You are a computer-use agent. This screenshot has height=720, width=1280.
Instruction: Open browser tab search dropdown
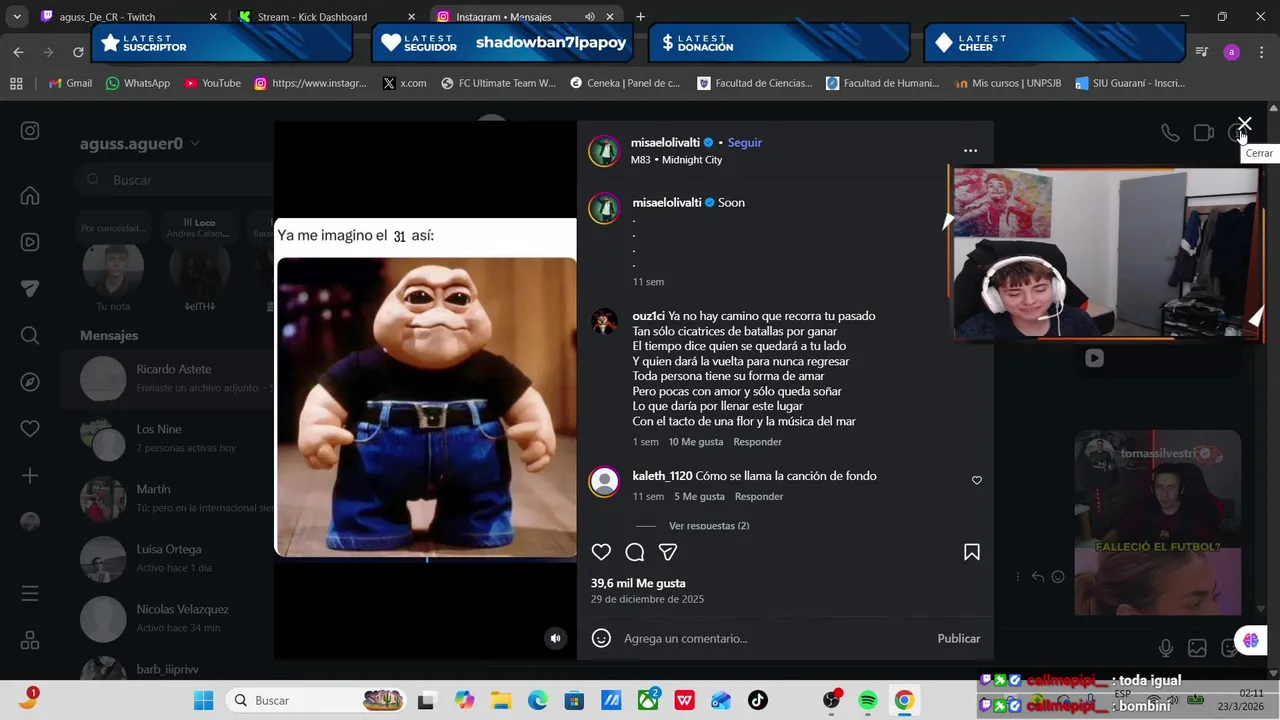click(x=16, y=17)
